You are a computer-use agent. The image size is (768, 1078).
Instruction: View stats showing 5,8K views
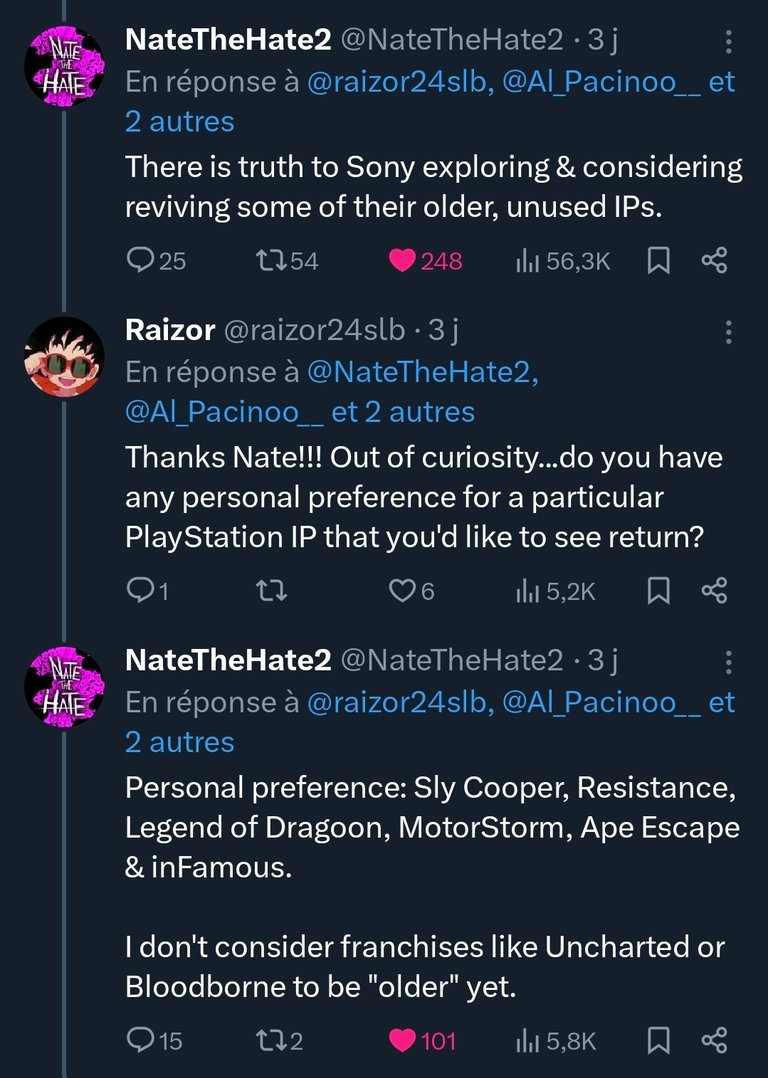(556, 1040)
